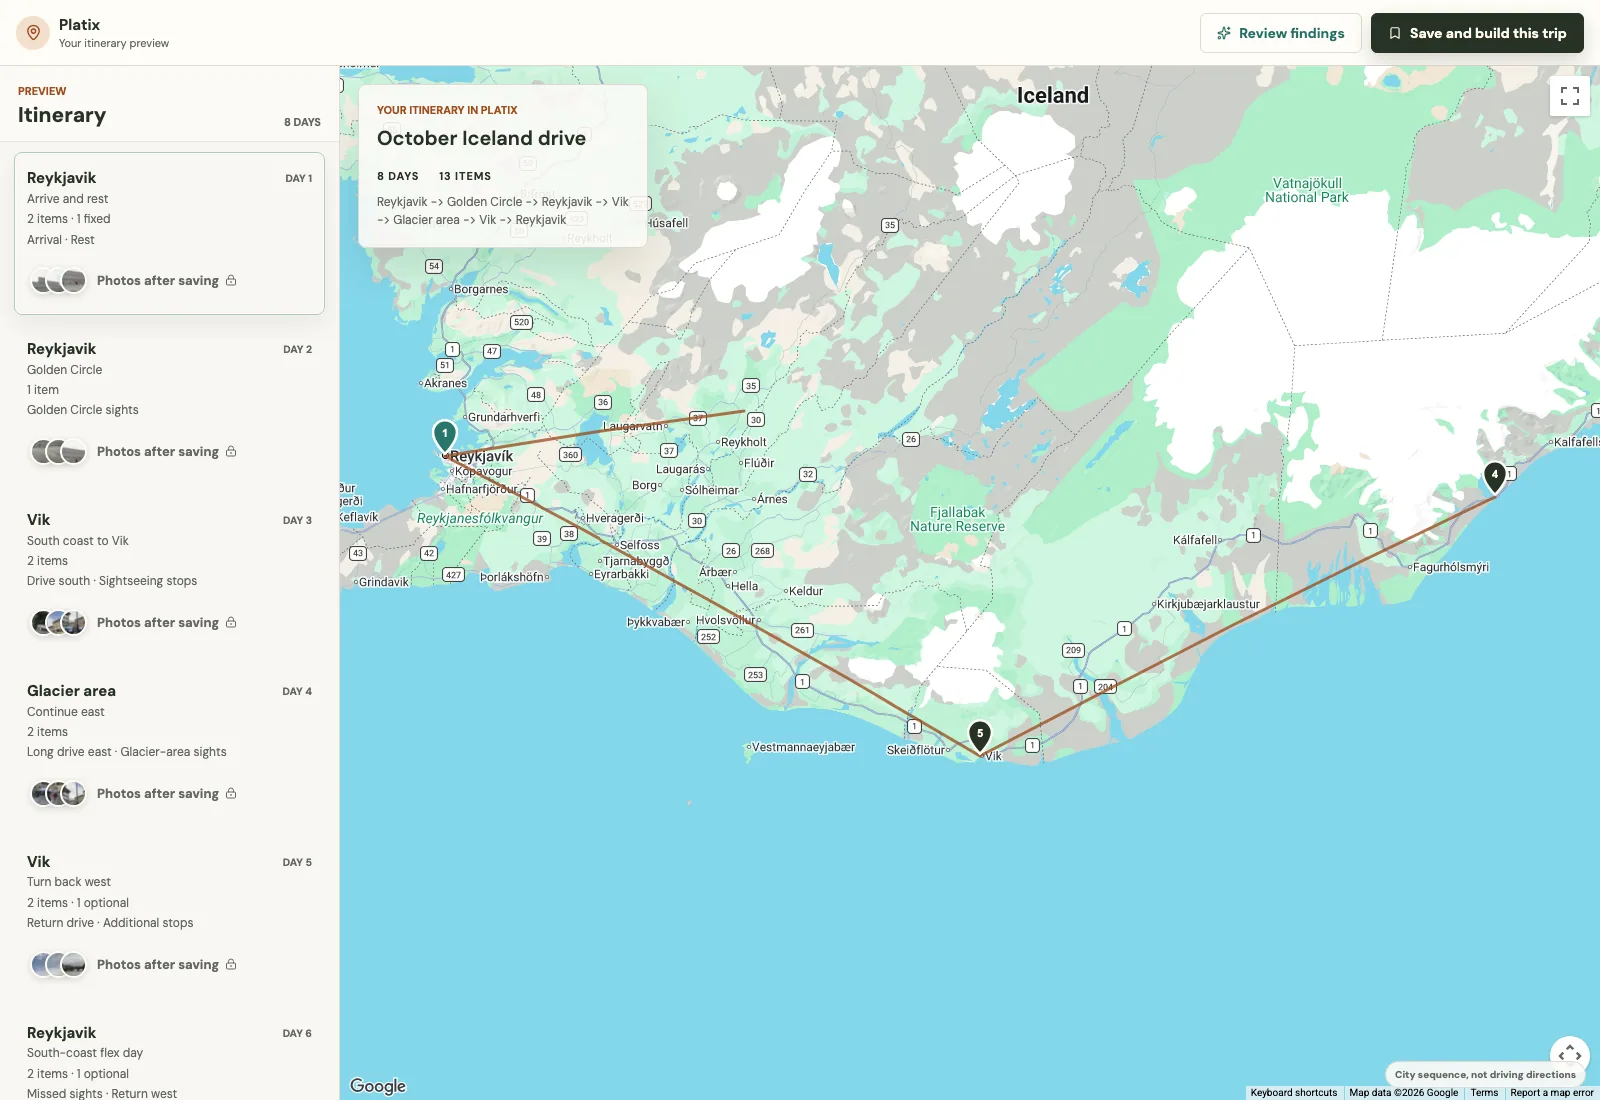Image resolution: width=1600 pixels, height=1100 pixels.
Task: Open Review findings
Action: (1280, 33)
